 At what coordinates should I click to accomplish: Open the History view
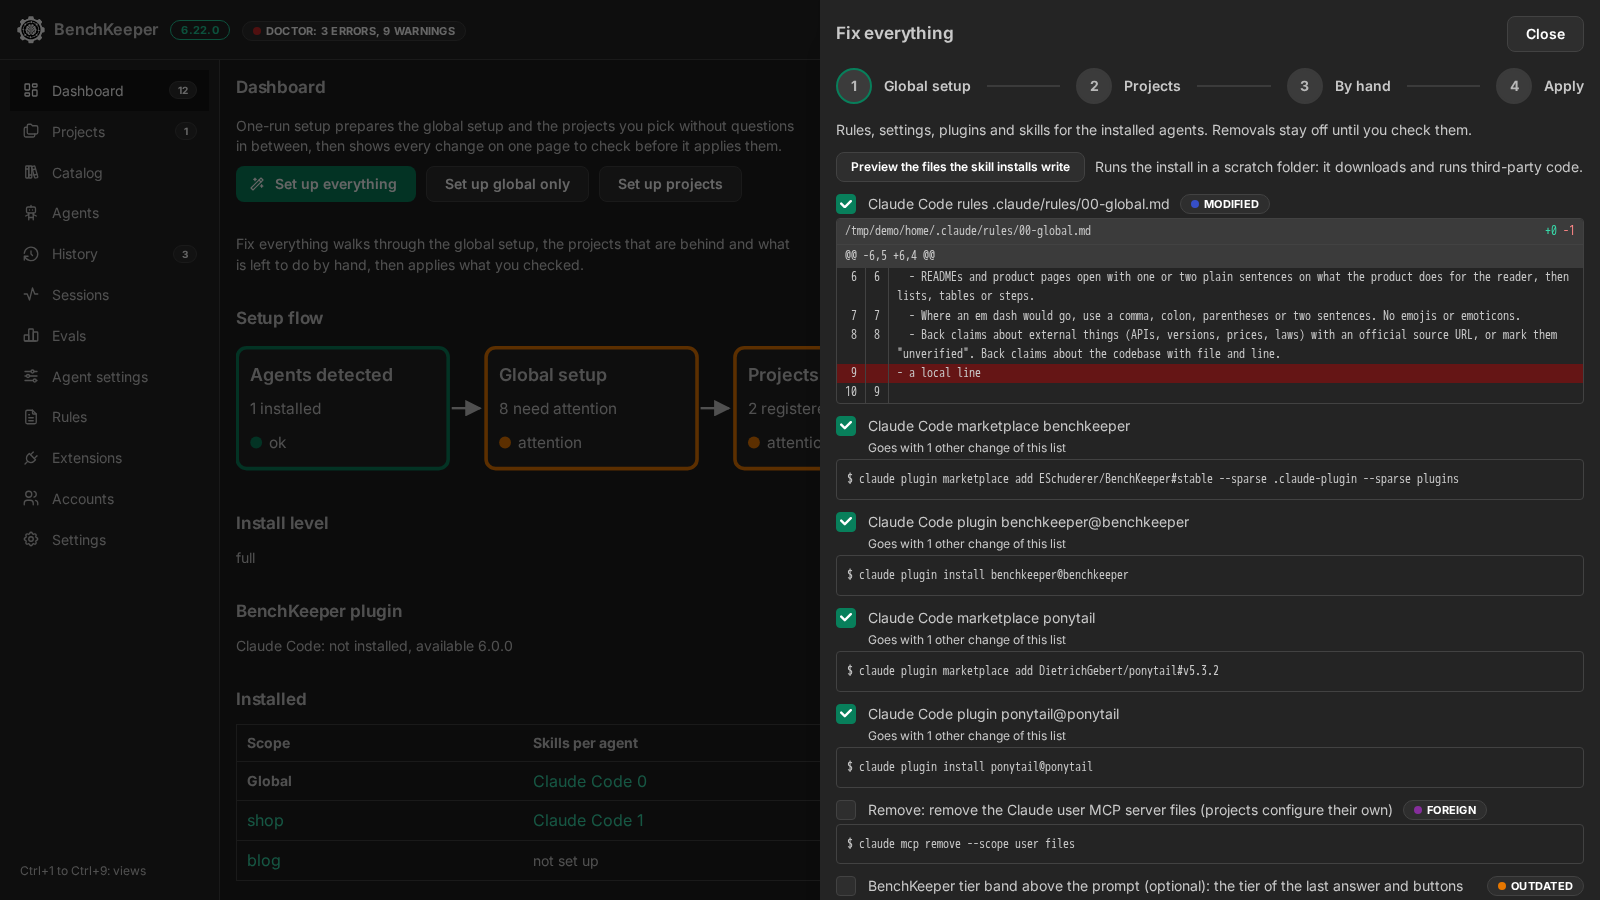110,254
